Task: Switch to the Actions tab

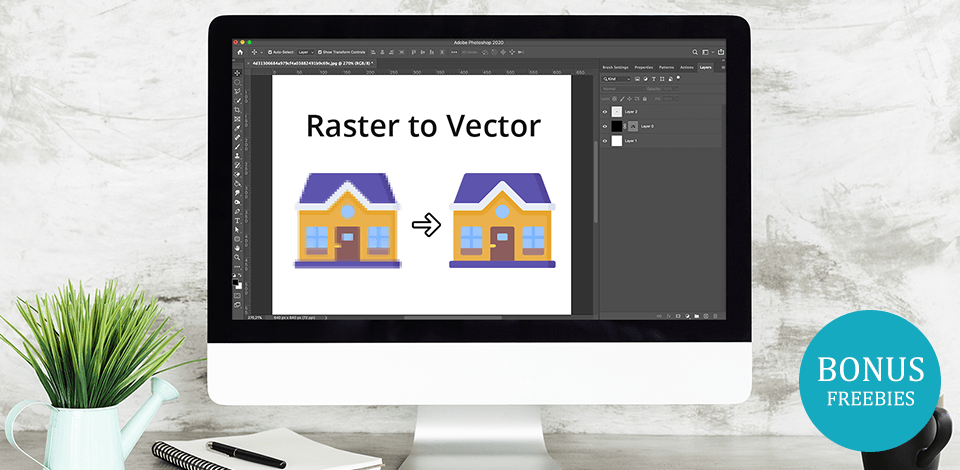Action: pyautogui.click(x=687, y=67)
